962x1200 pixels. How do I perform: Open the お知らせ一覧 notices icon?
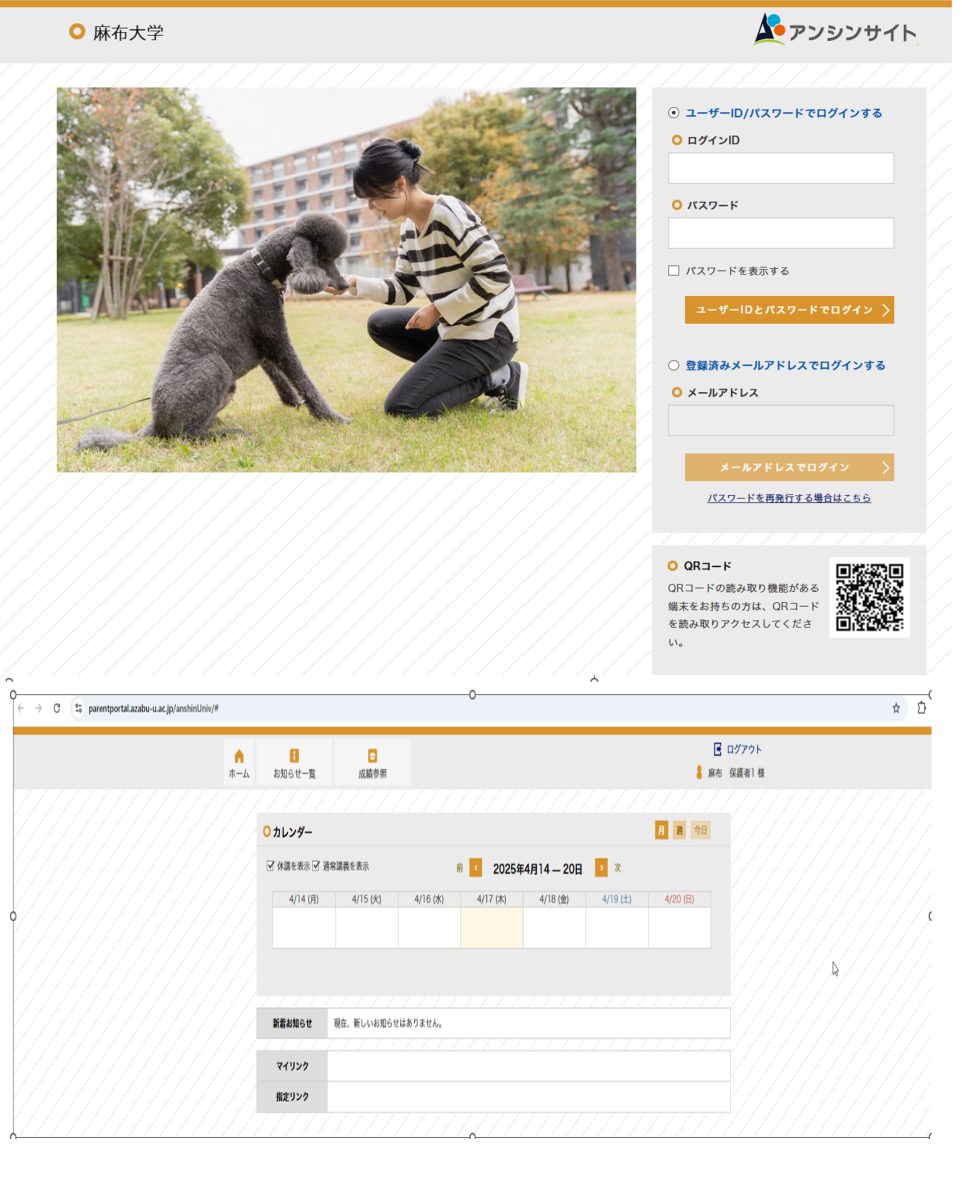[x=294, y=757]
